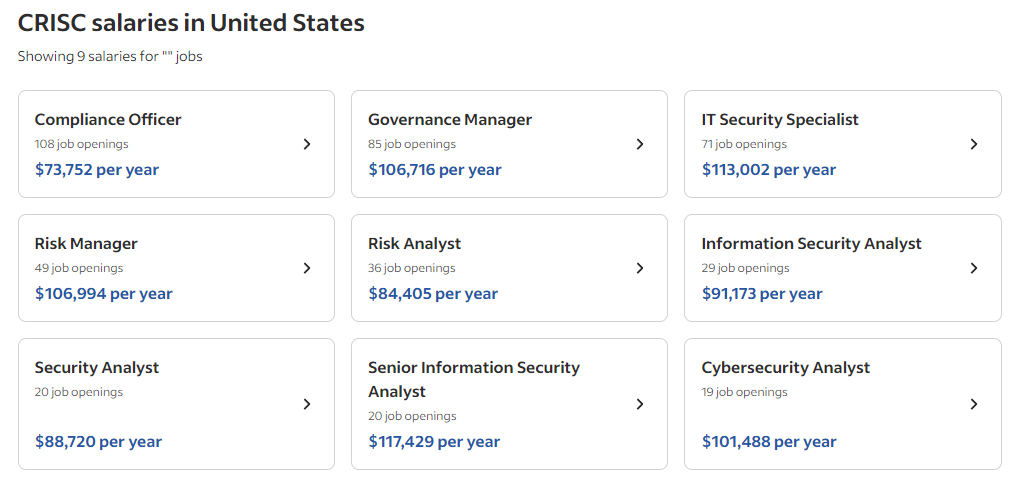This screenshot has width=1019, height=495.
Task: Click the Cybersecurity Analyst chevron
Action: pos(974,404)
